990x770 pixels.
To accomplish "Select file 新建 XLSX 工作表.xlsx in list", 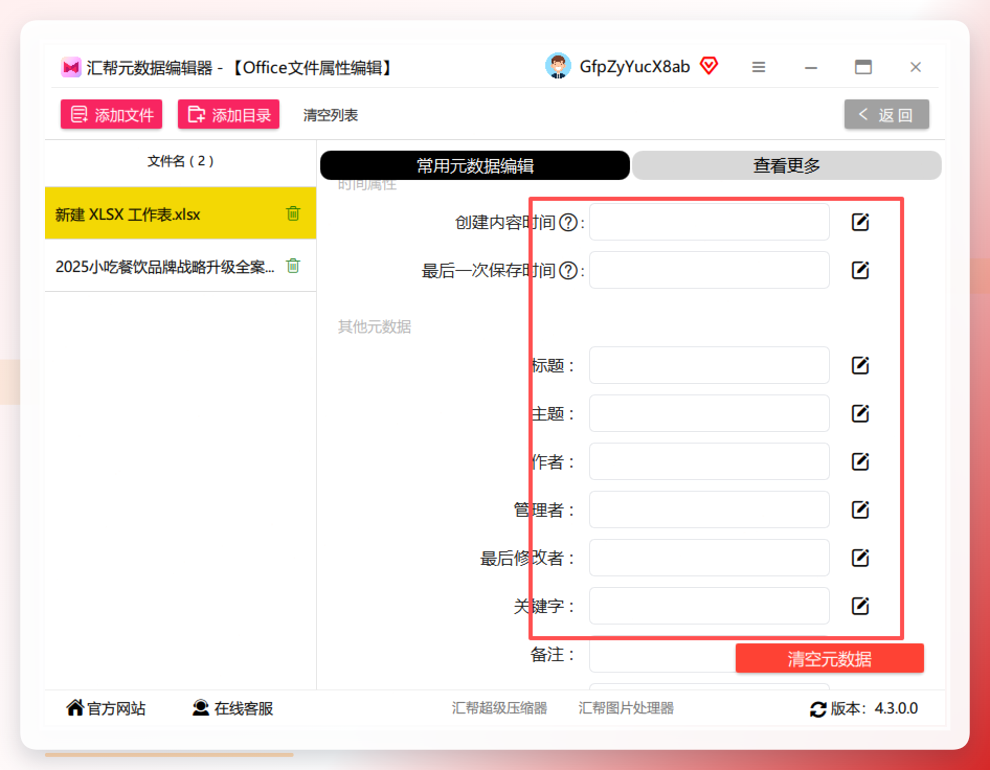I will (x=181, y=213).
